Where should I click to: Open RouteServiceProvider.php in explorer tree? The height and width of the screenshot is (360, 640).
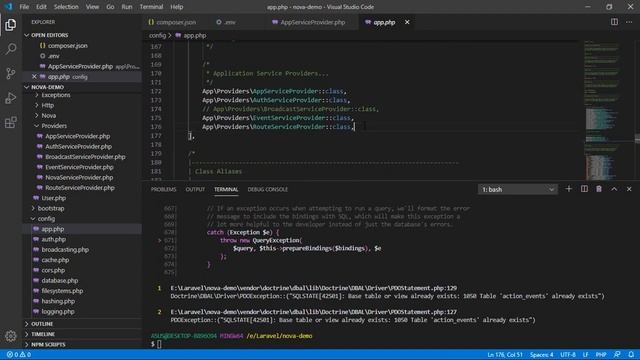(x=80, y=188)
